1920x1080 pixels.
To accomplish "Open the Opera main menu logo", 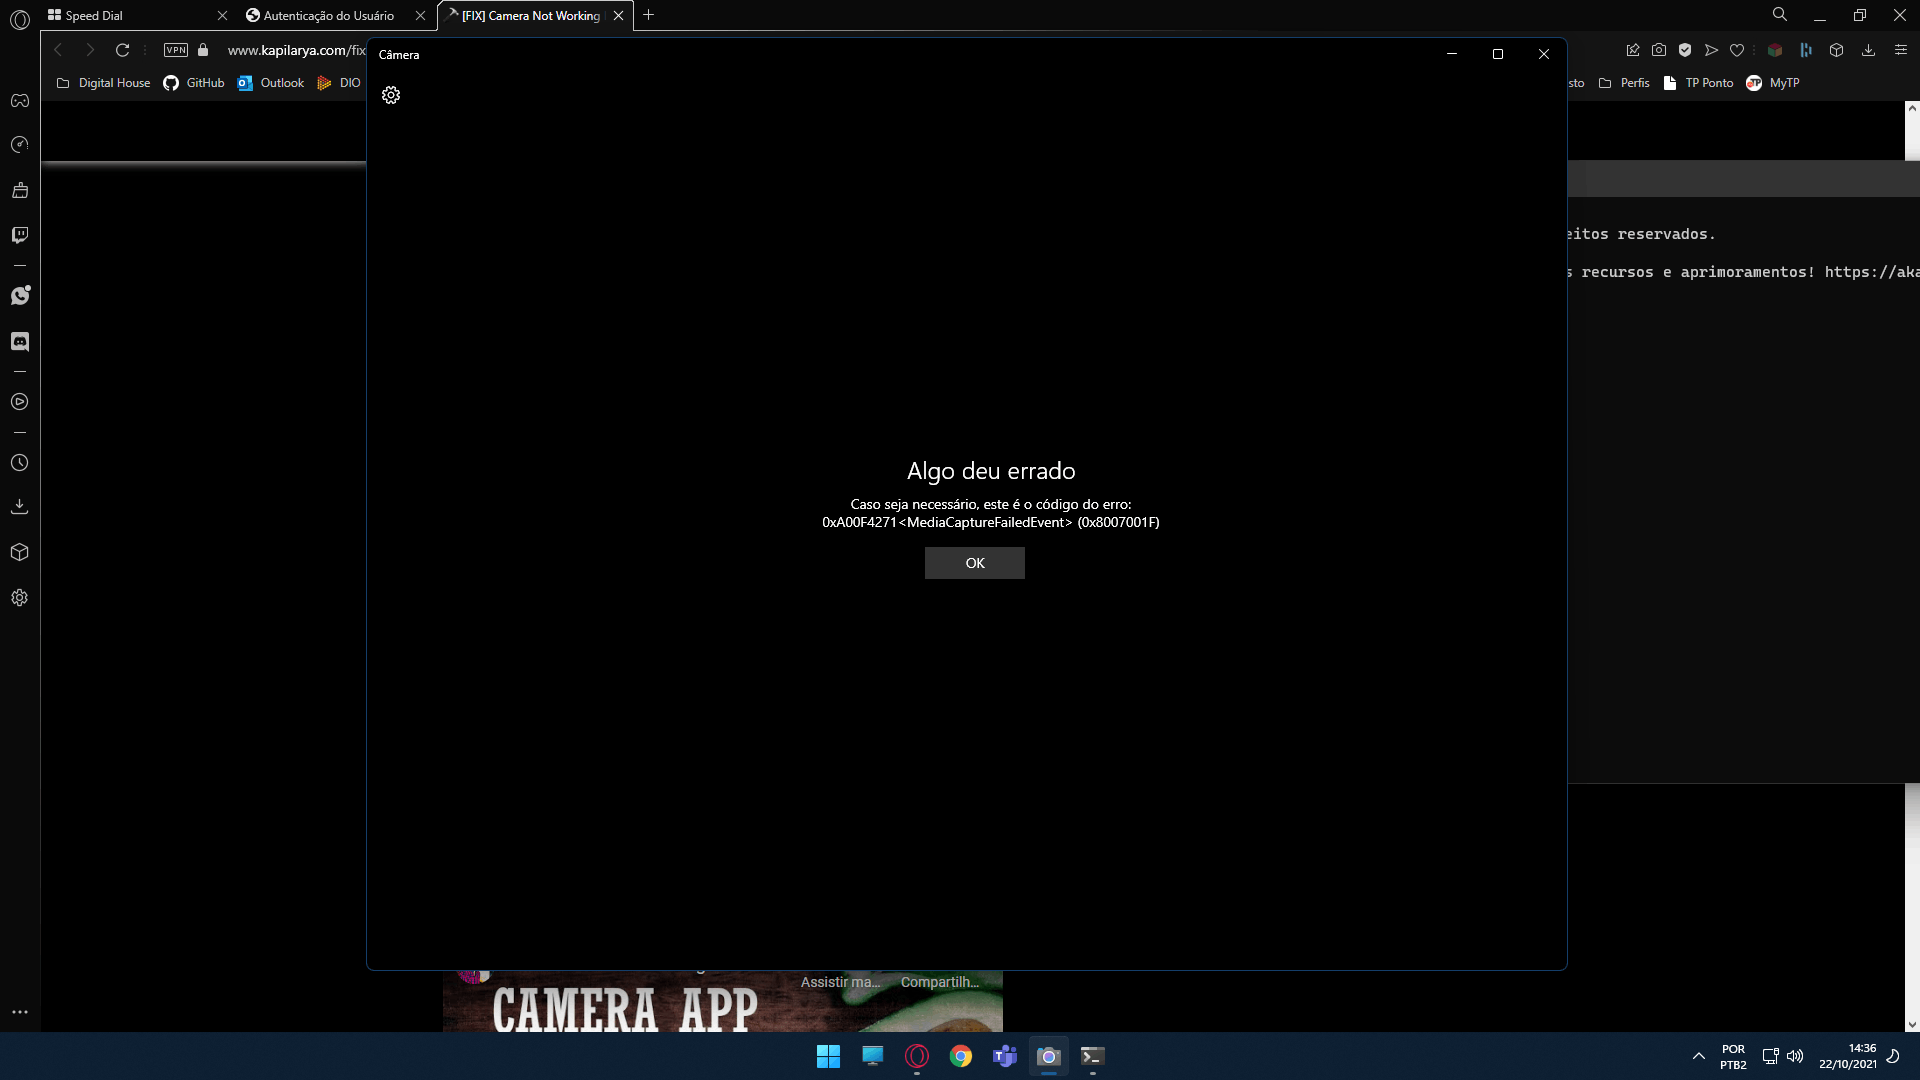I will (x=20, y=19).
